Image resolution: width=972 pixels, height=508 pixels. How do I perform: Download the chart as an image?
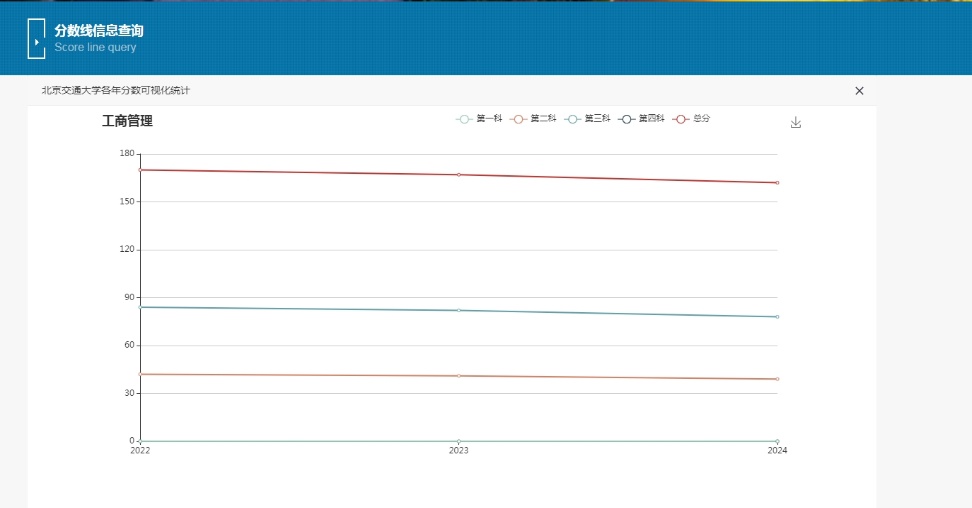coord(796,122)
